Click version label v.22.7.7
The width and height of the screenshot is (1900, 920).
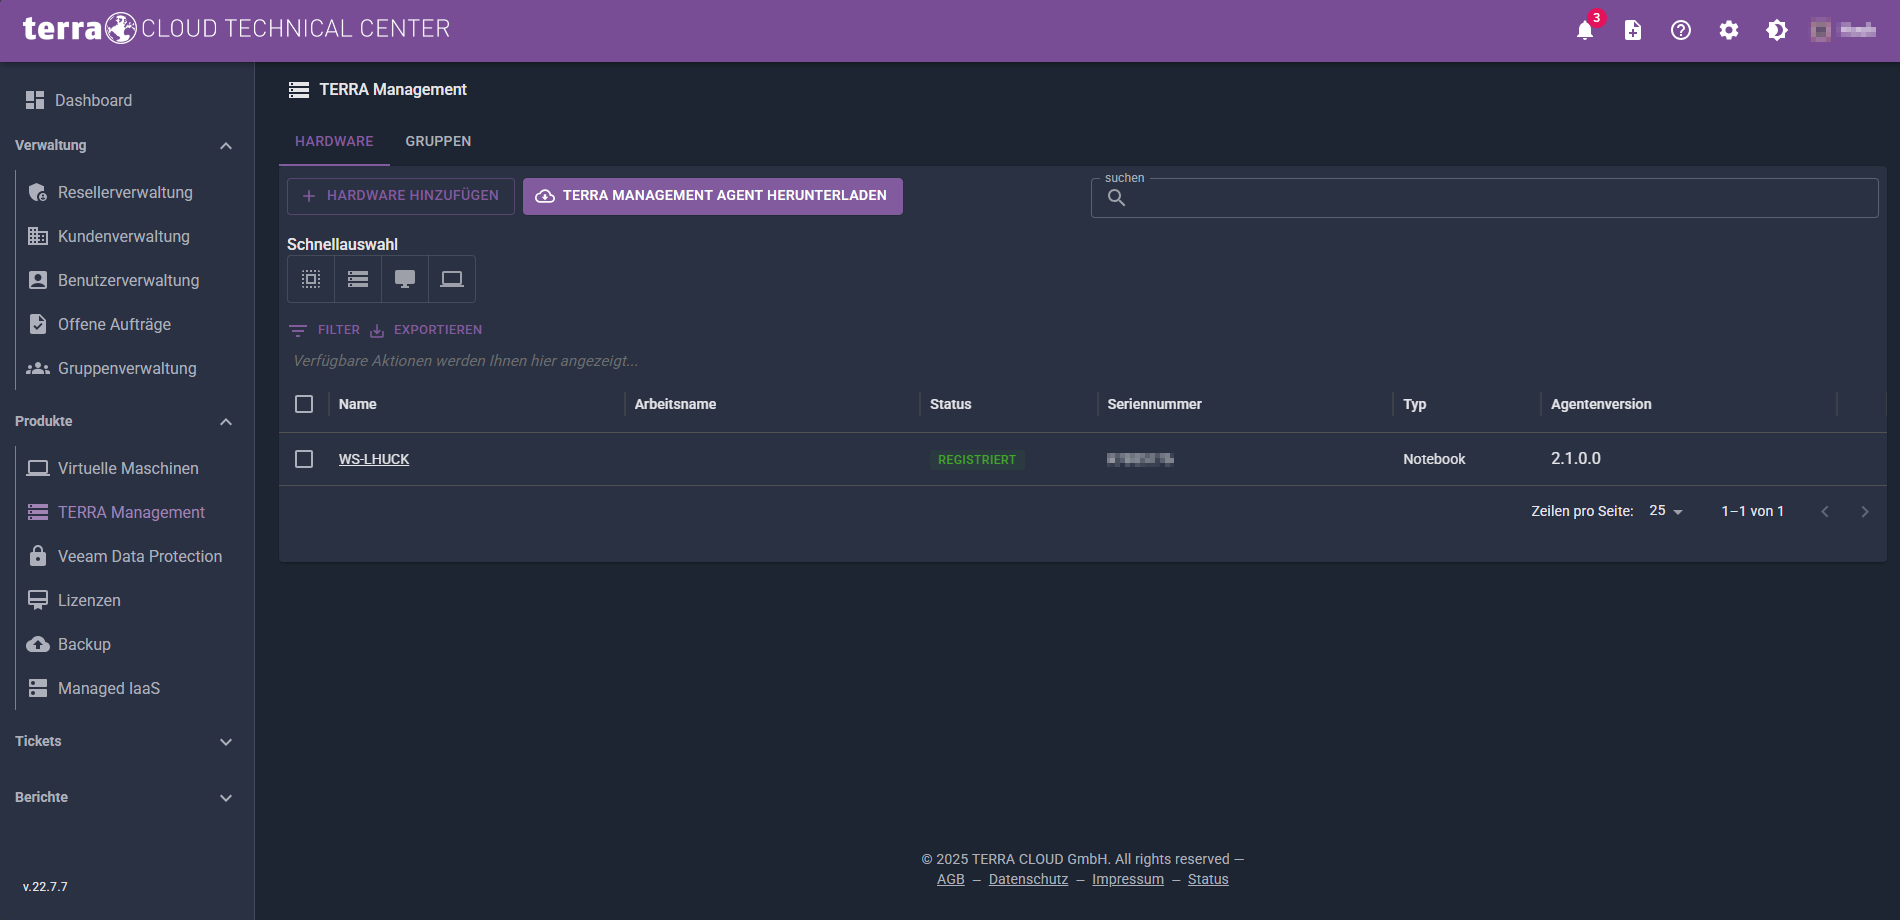pos(46,887)
